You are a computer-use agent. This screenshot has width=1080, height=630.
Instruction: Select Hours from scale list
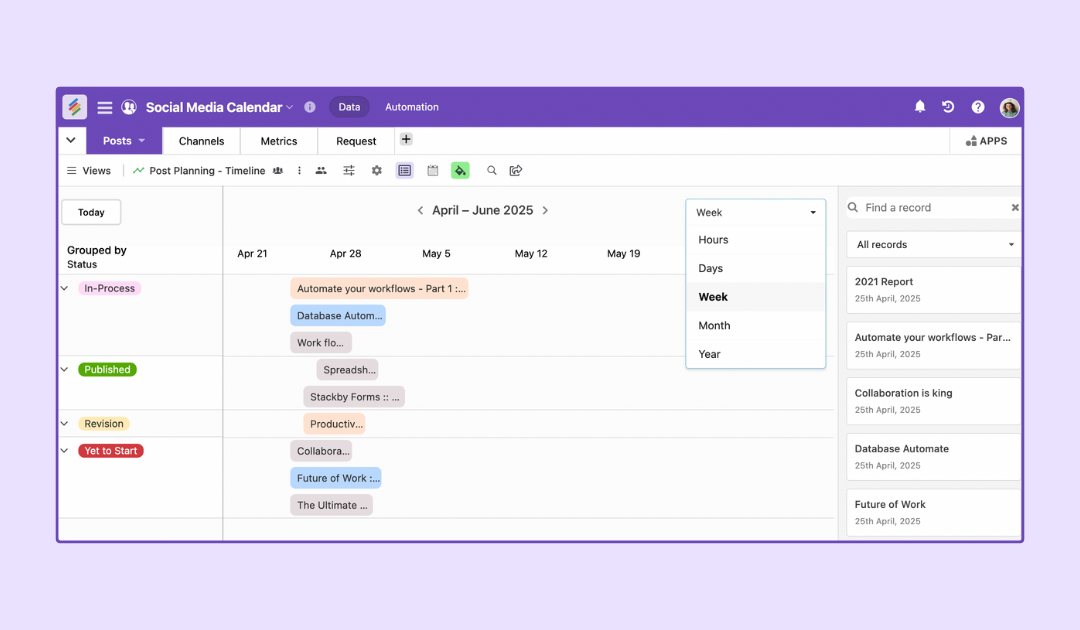[756, 240]
